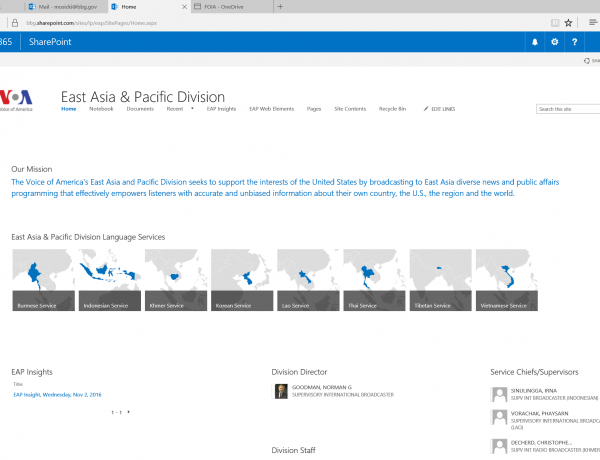The width and height of the screenshot is (600, 460).
Task: Close the Home browser tab
Action: 184,7
